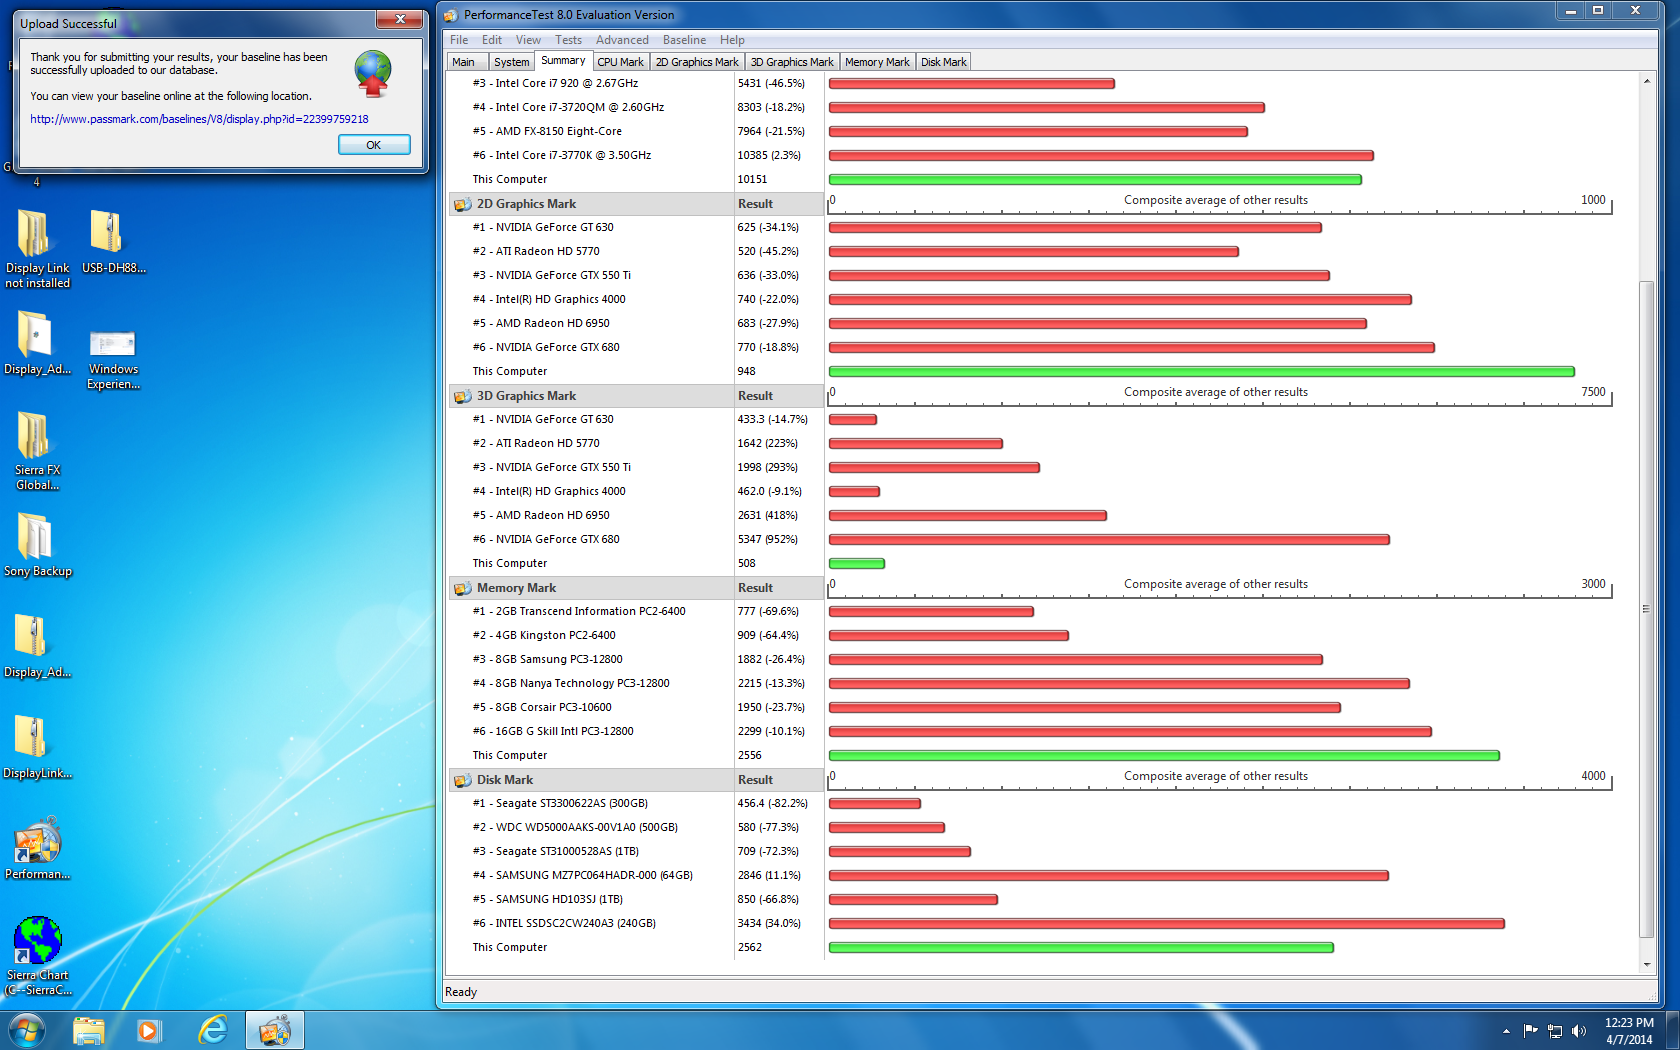
Task: Open the network tray icon
Action: (1555, 1031)
